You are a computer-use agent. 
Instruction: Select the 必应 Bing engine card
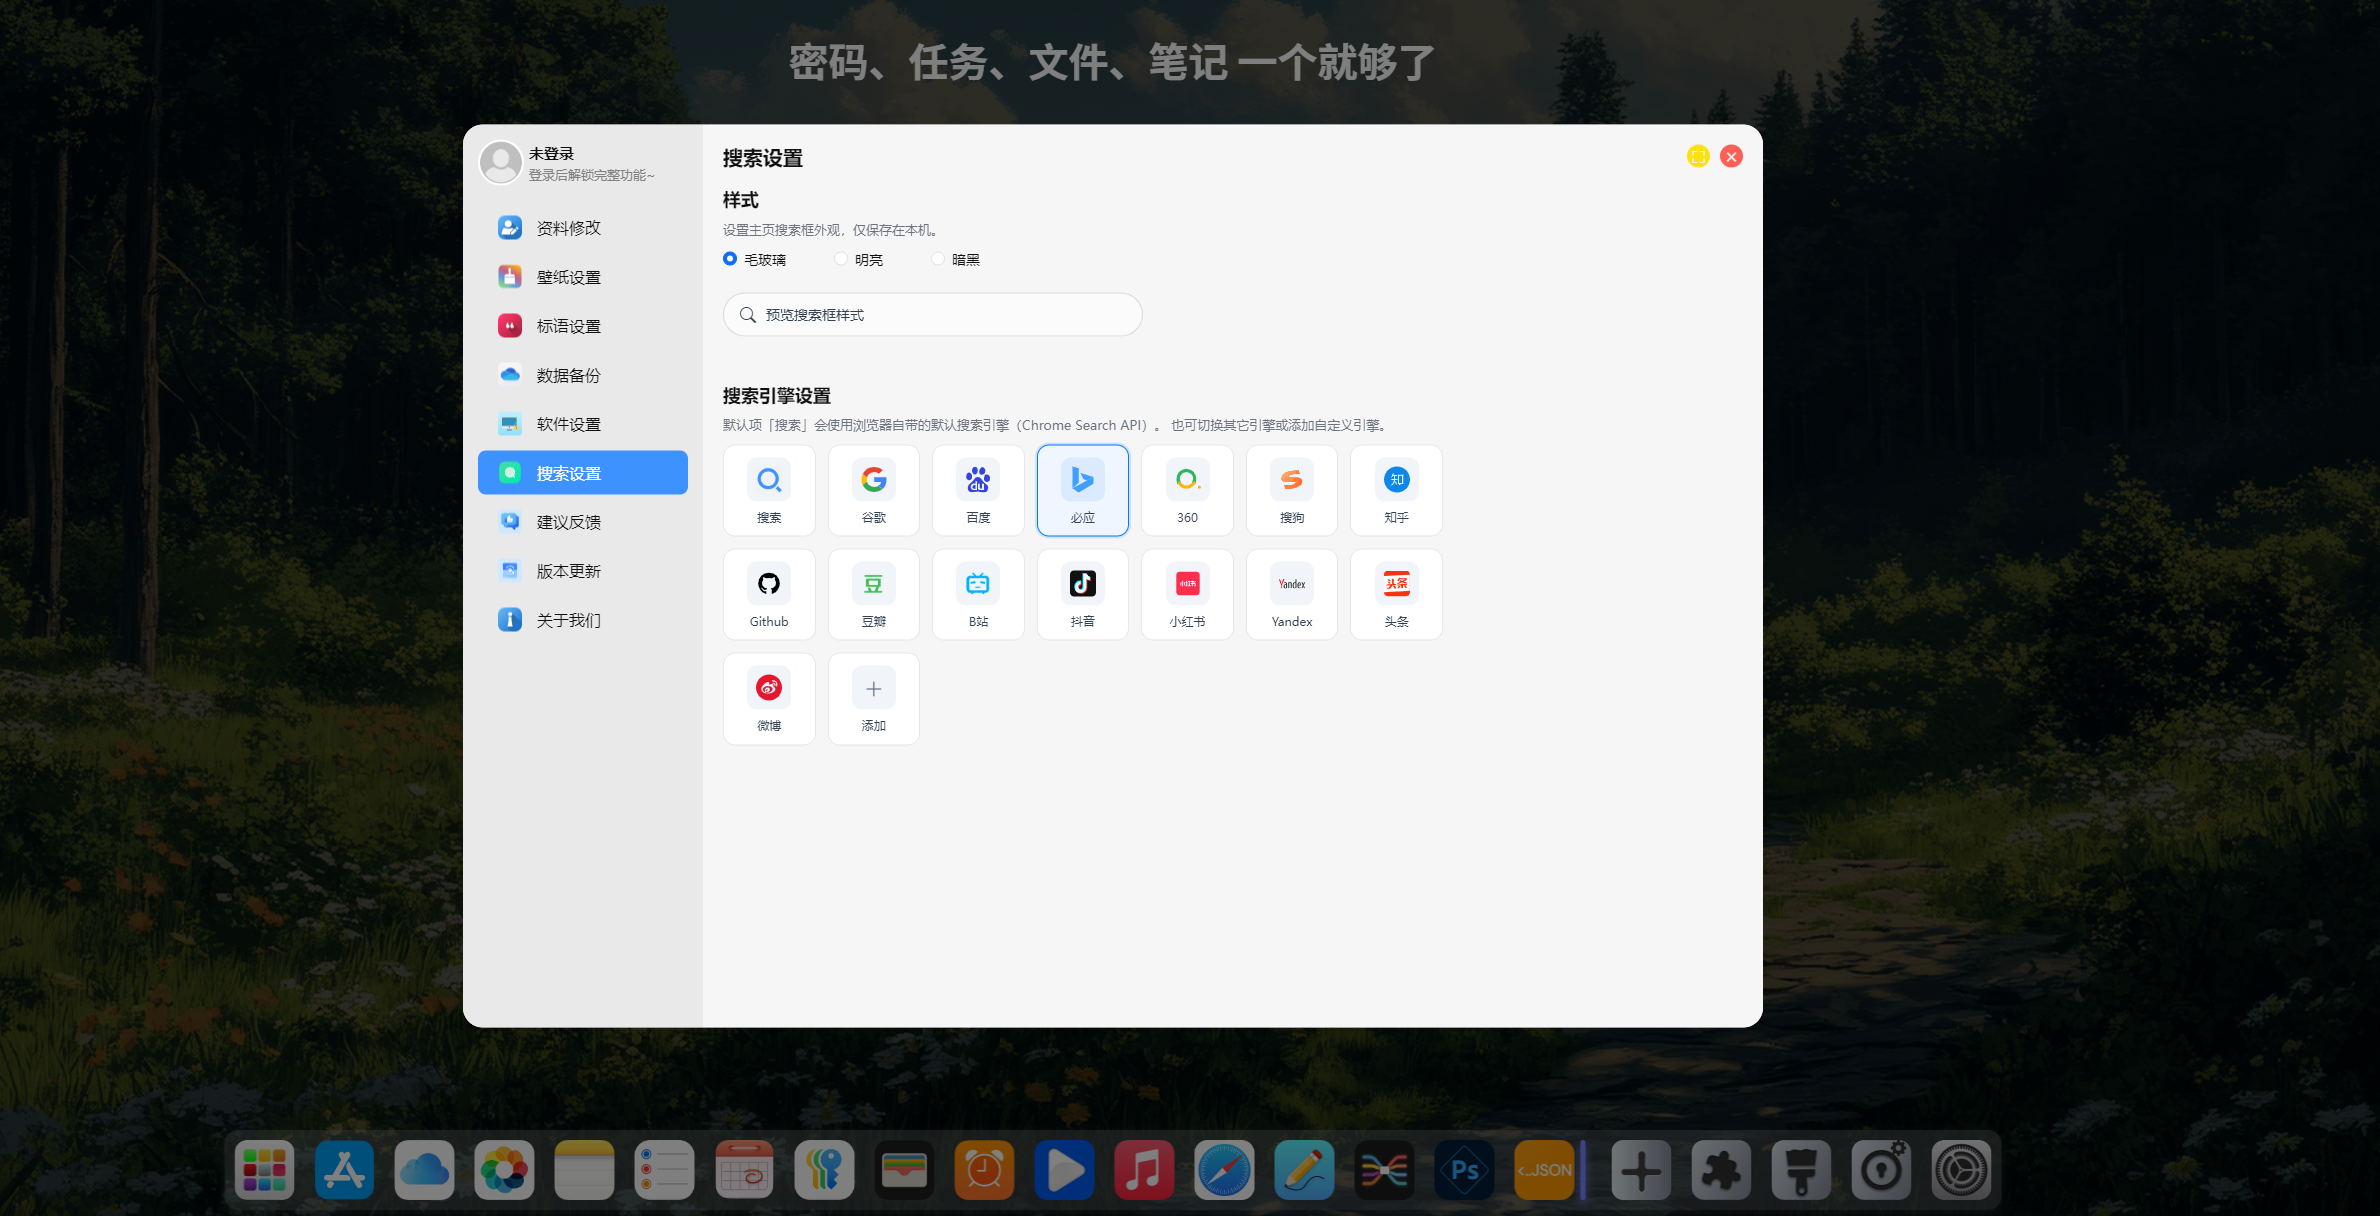pos(1083,490)
